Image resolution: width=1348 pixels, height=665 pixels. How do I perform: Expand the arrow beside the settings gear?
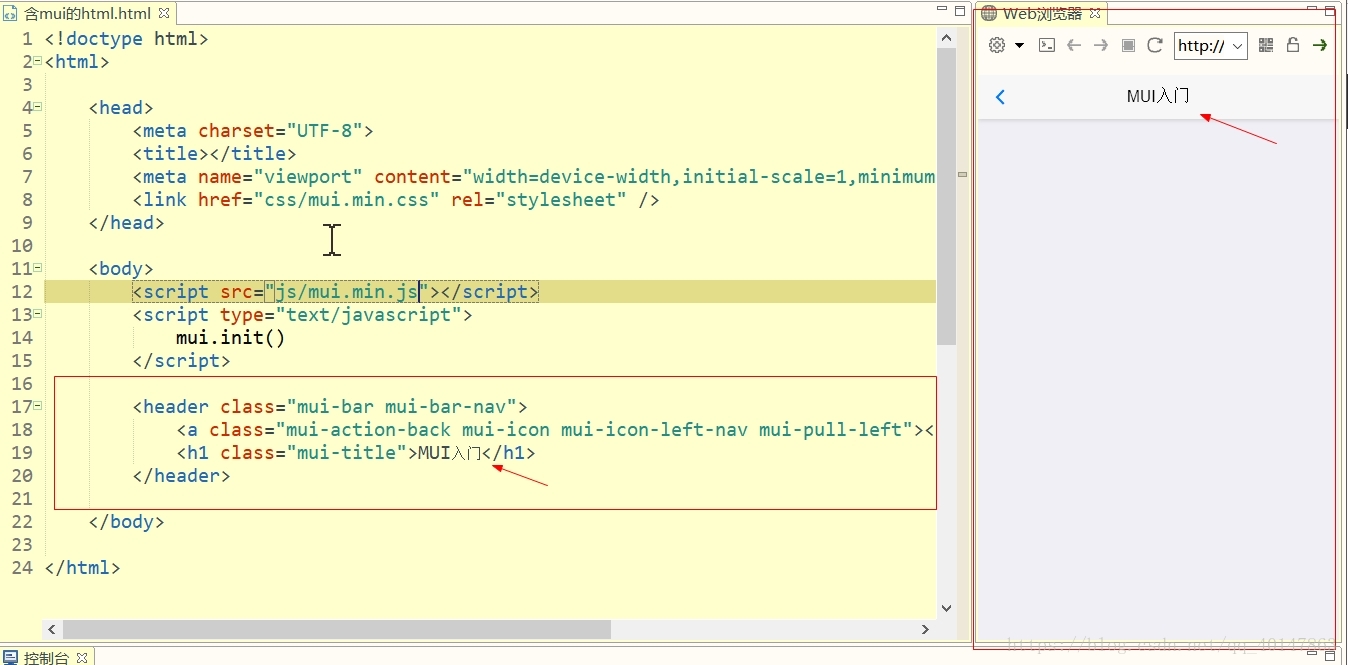point(1019,45)
